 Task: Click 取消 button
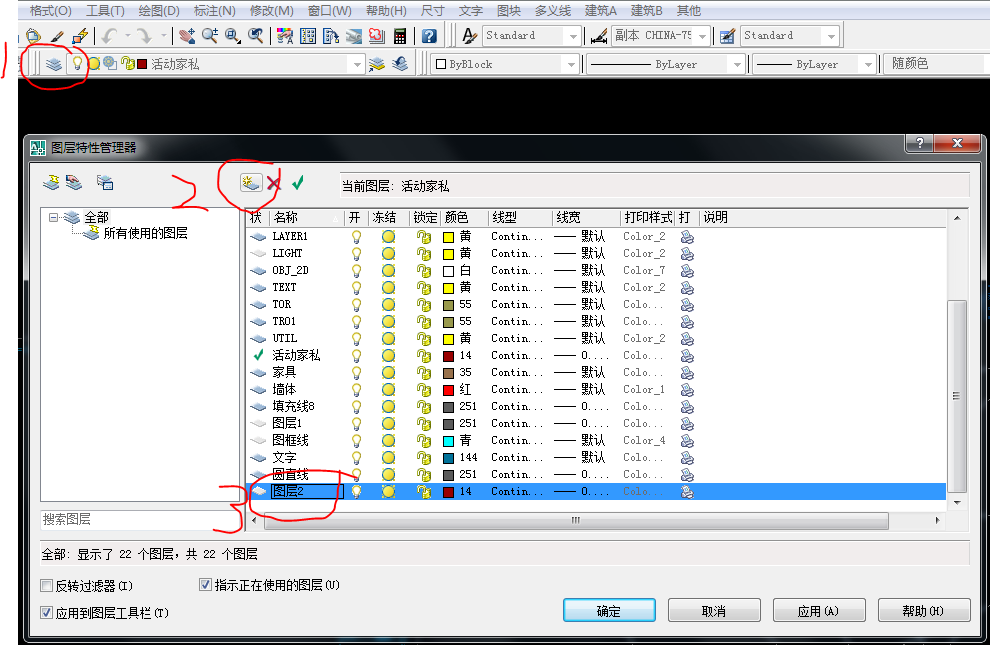tap(714, 611)
